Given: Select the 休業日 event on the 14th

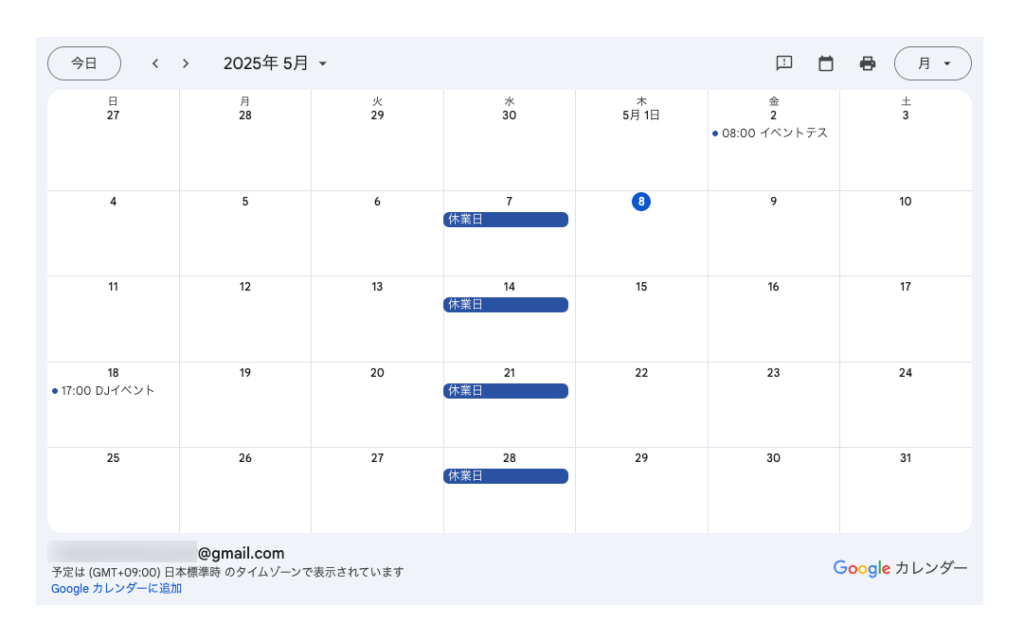Looking at the screenshot, I should pyautogui.click(x=505, y=304).
